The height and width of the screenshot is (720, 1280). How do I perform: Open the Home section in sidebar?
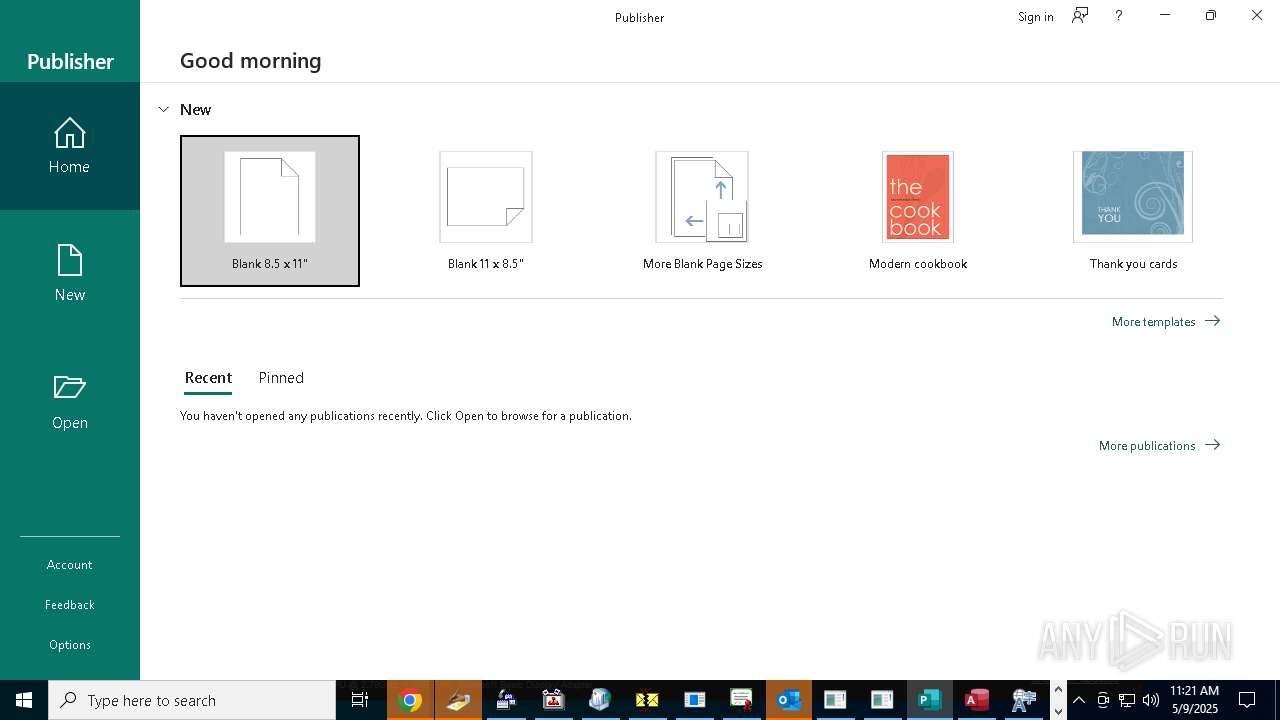click(70, 146)
